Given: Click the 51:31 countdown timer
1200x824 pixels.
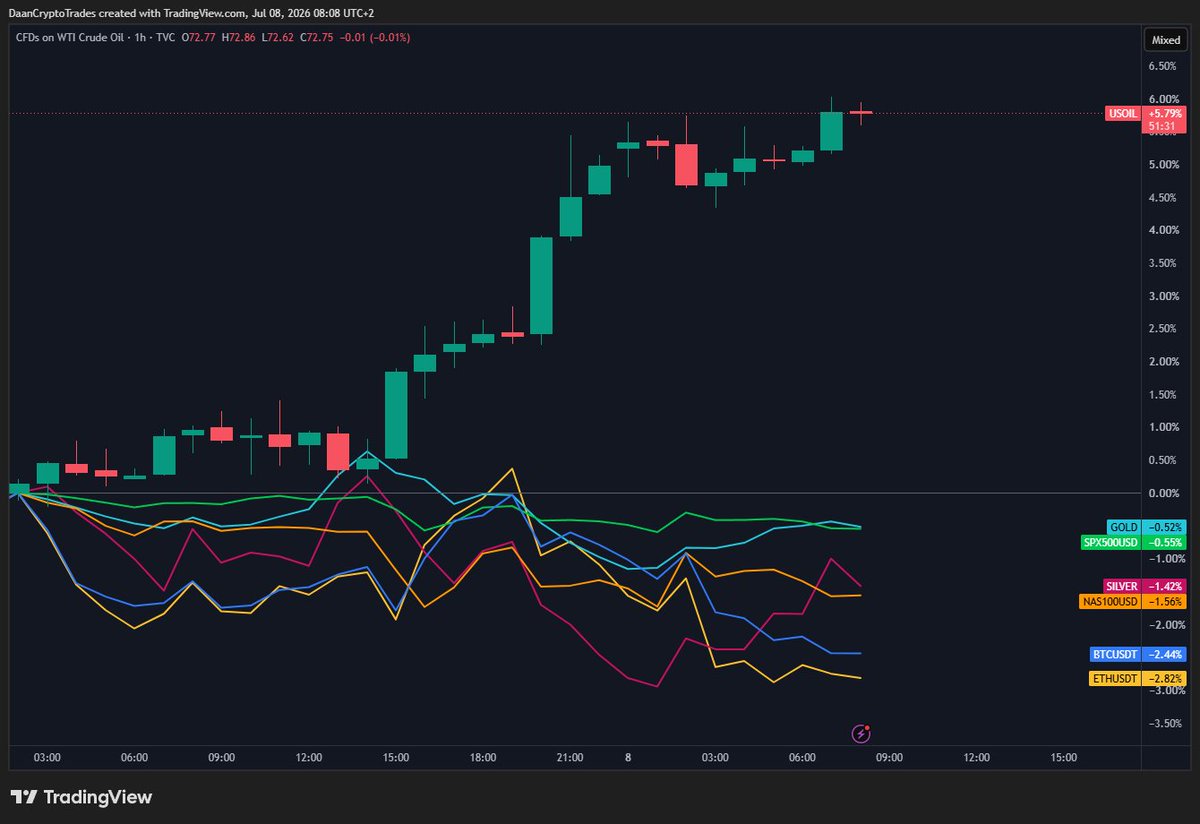Looking at the screenshot, I should pos(1162,127).
